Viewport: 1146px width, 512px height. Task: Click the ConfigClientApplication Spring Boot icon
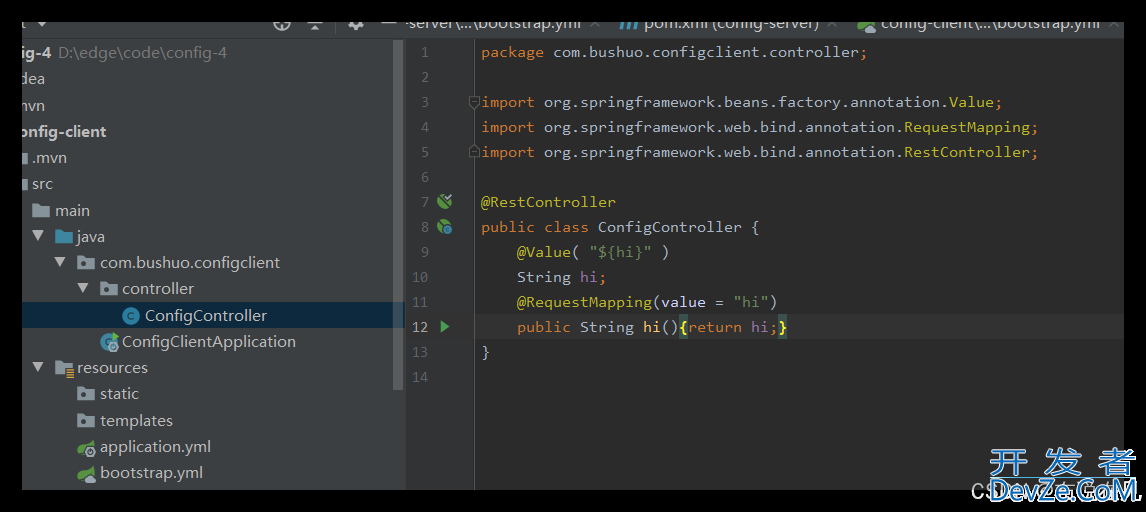[110, 342]
